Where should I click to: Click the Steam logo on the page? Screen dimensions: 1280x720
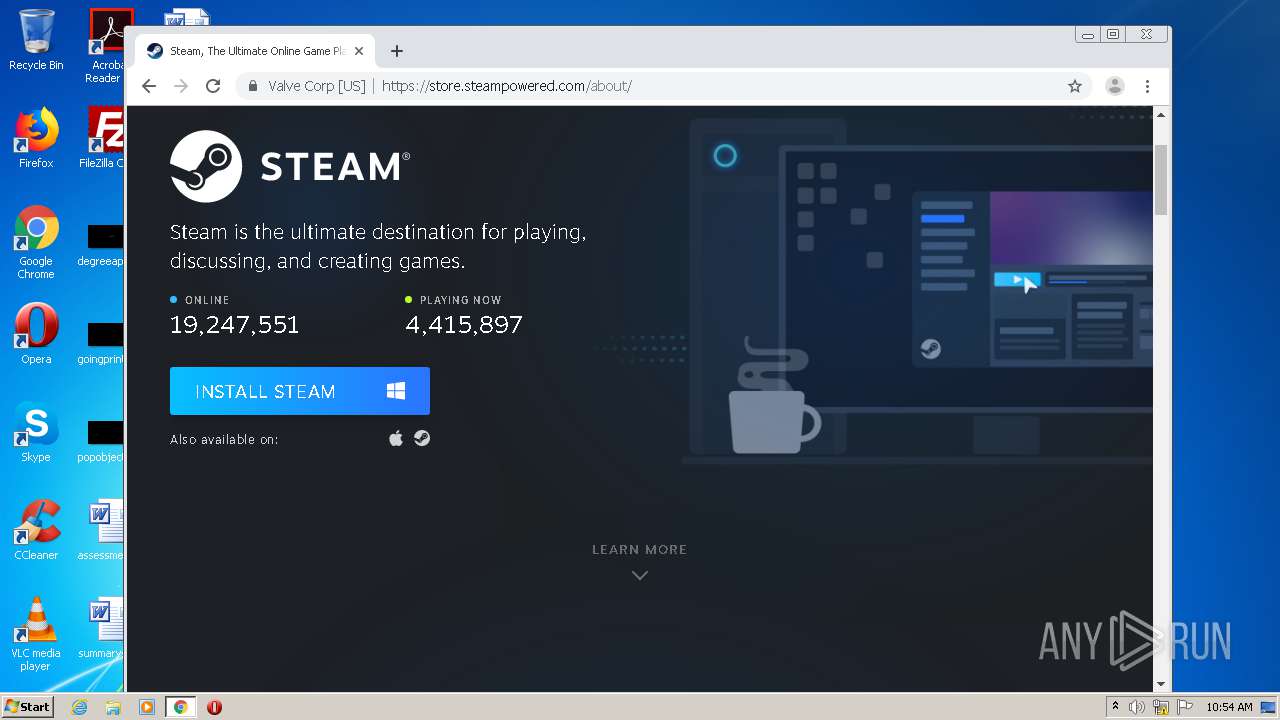point(290,166)
